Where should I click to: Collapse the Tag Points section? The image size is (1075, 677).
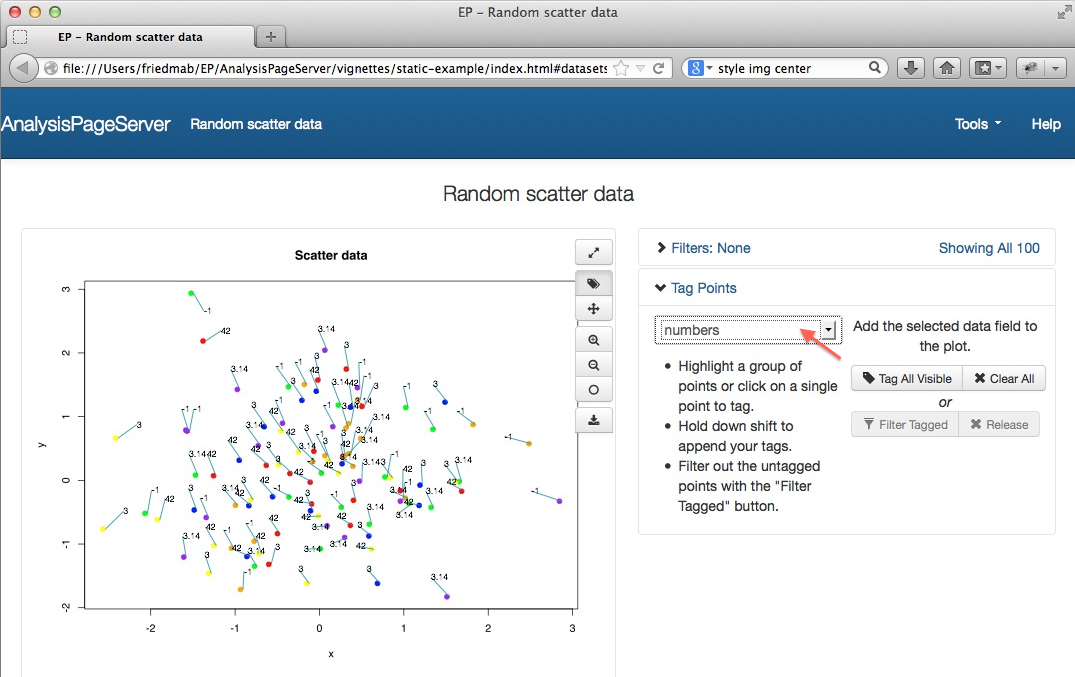pos(696,288)
